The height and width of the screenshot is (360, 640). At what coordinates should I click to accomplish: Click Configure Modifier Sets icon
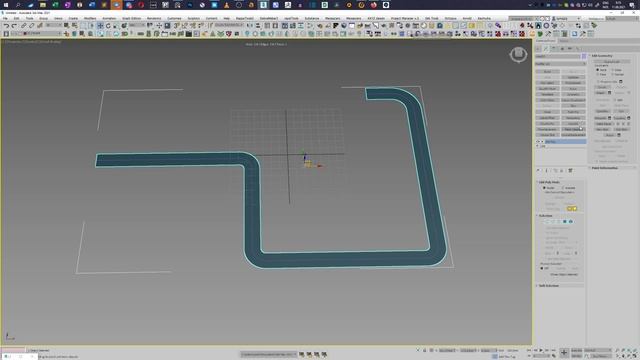[x=570, y=171]
